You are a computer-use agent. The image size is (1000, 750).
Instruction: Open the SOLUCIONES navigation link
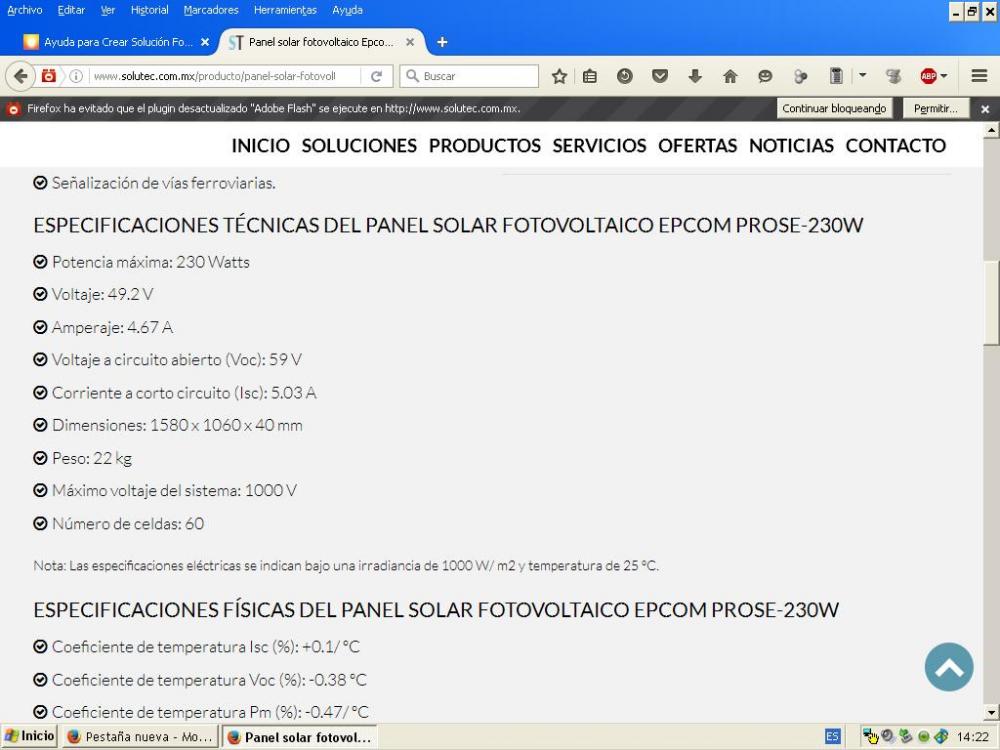[359, 145]
